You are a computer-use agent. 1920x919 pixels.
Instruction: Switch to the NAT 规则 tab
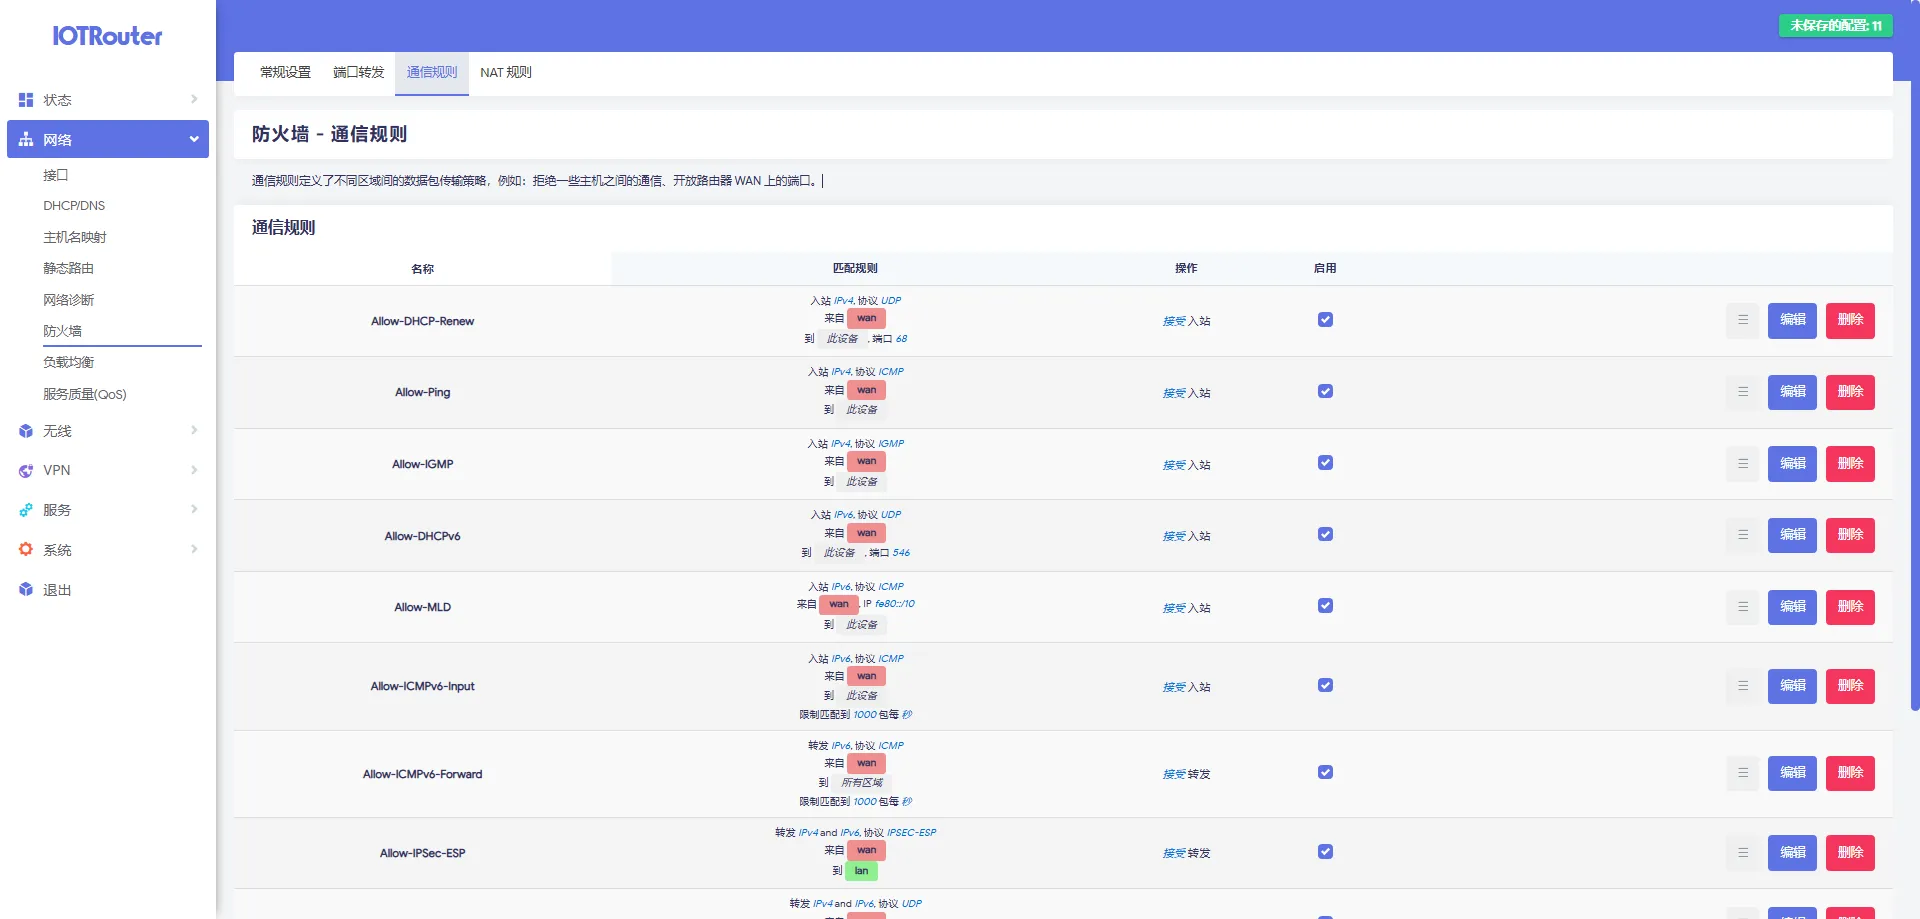pyautogui.click(x=505, y=73)
